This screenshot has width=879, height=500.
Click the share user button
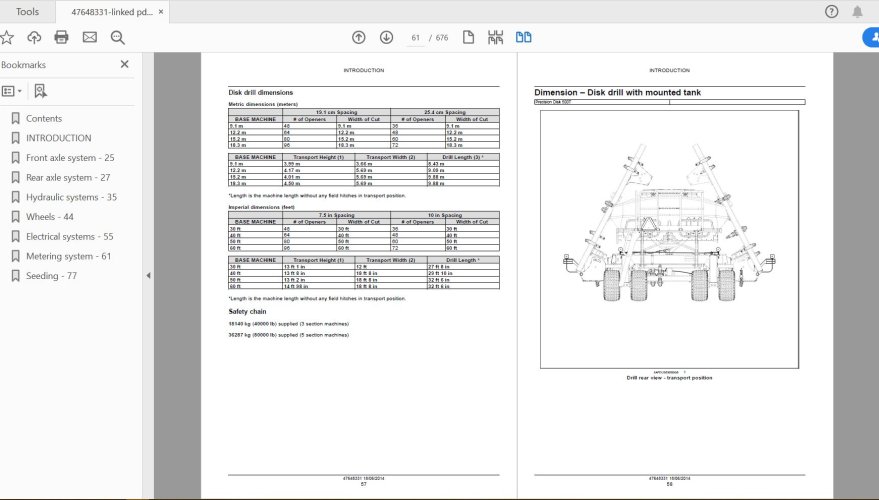(871, 38)
